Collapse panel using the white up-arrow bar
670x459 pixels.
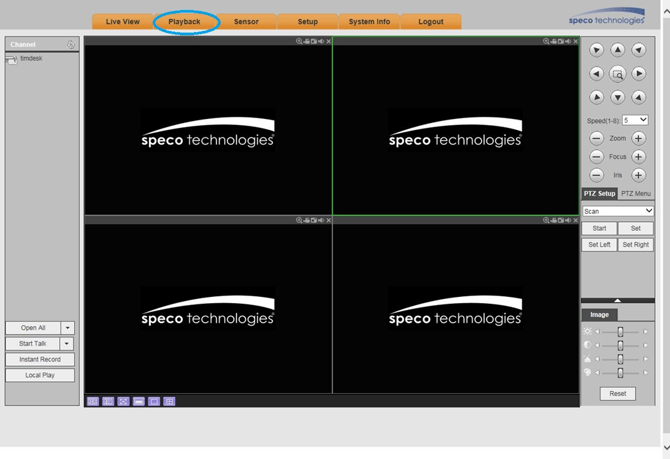pos(617,300)
